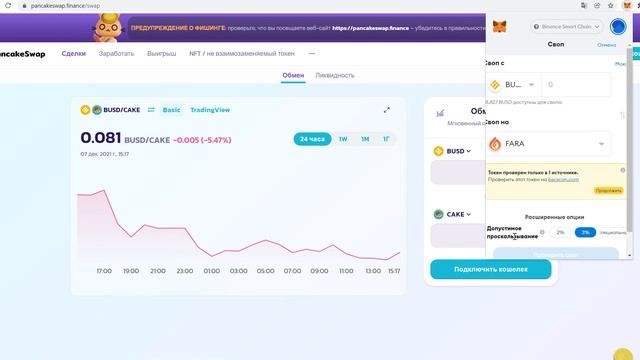Set chart range to 1W
640x360 pixels.
pos(343,139)
